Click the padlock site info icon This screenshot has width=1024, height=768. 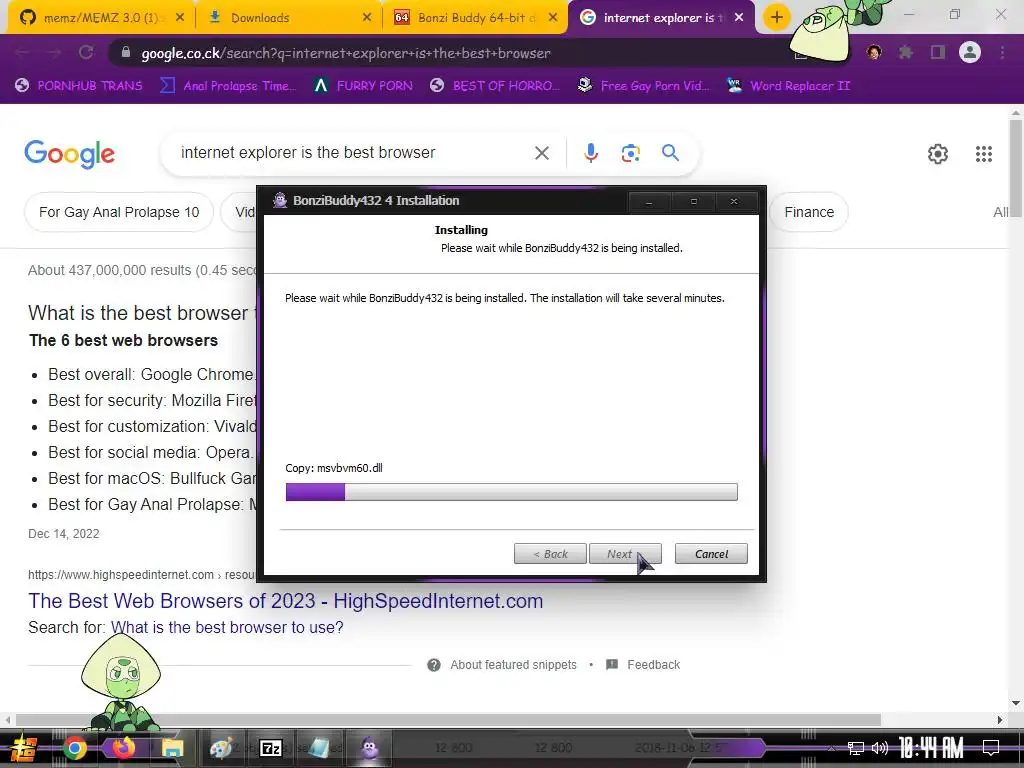(x=125, y=52)
